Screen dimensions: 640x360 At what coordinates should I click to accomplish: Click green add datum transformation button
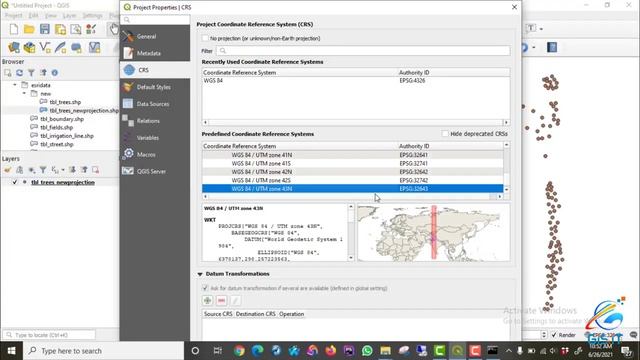pos(207,301)
